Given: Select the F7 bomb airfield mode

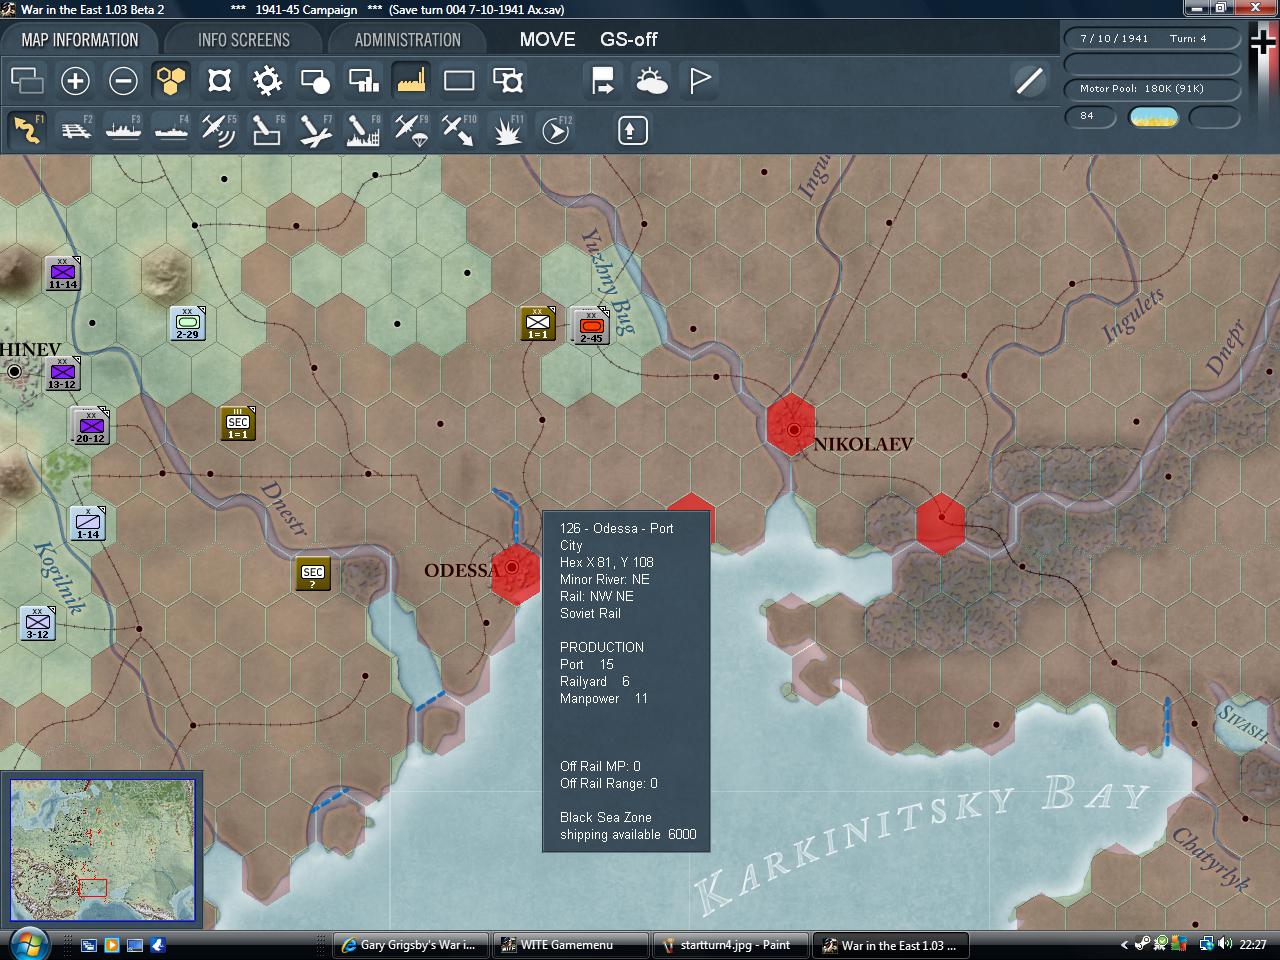Looking at the screenshot, I should [315, 130].
